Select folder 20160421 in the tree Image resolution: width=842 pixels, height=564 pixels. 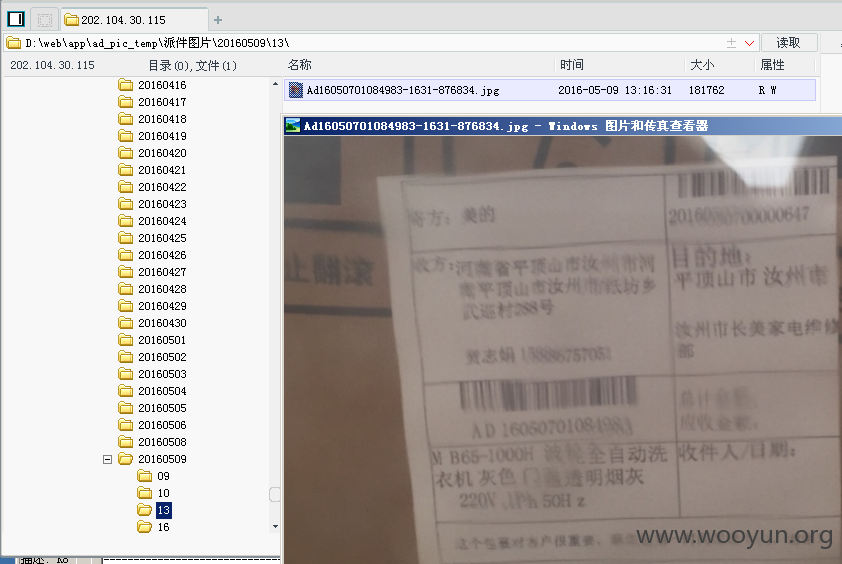click(x=162, y=170)
